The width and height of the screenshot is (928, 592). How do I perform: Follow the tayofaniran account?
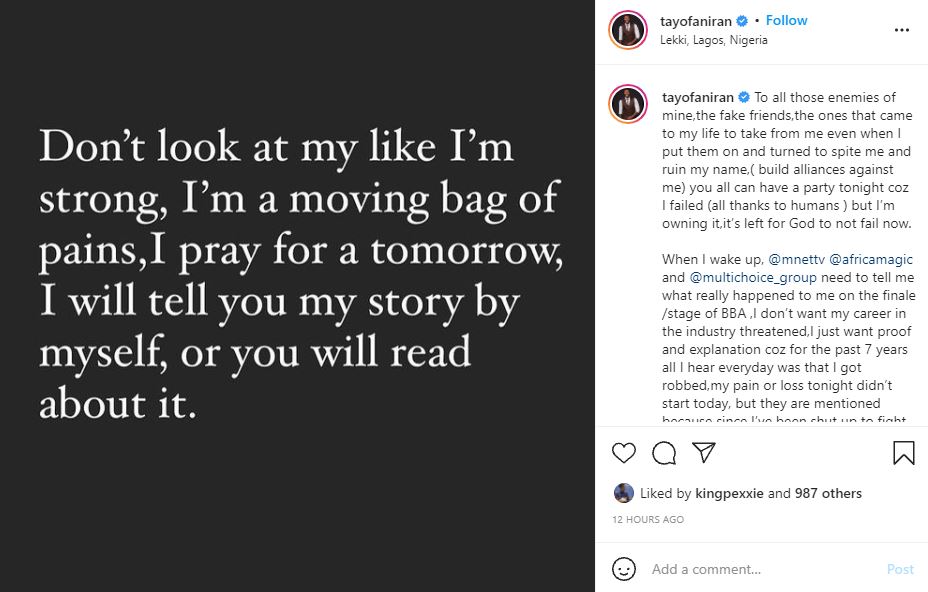pyautogui.click(x=787, y=20)
